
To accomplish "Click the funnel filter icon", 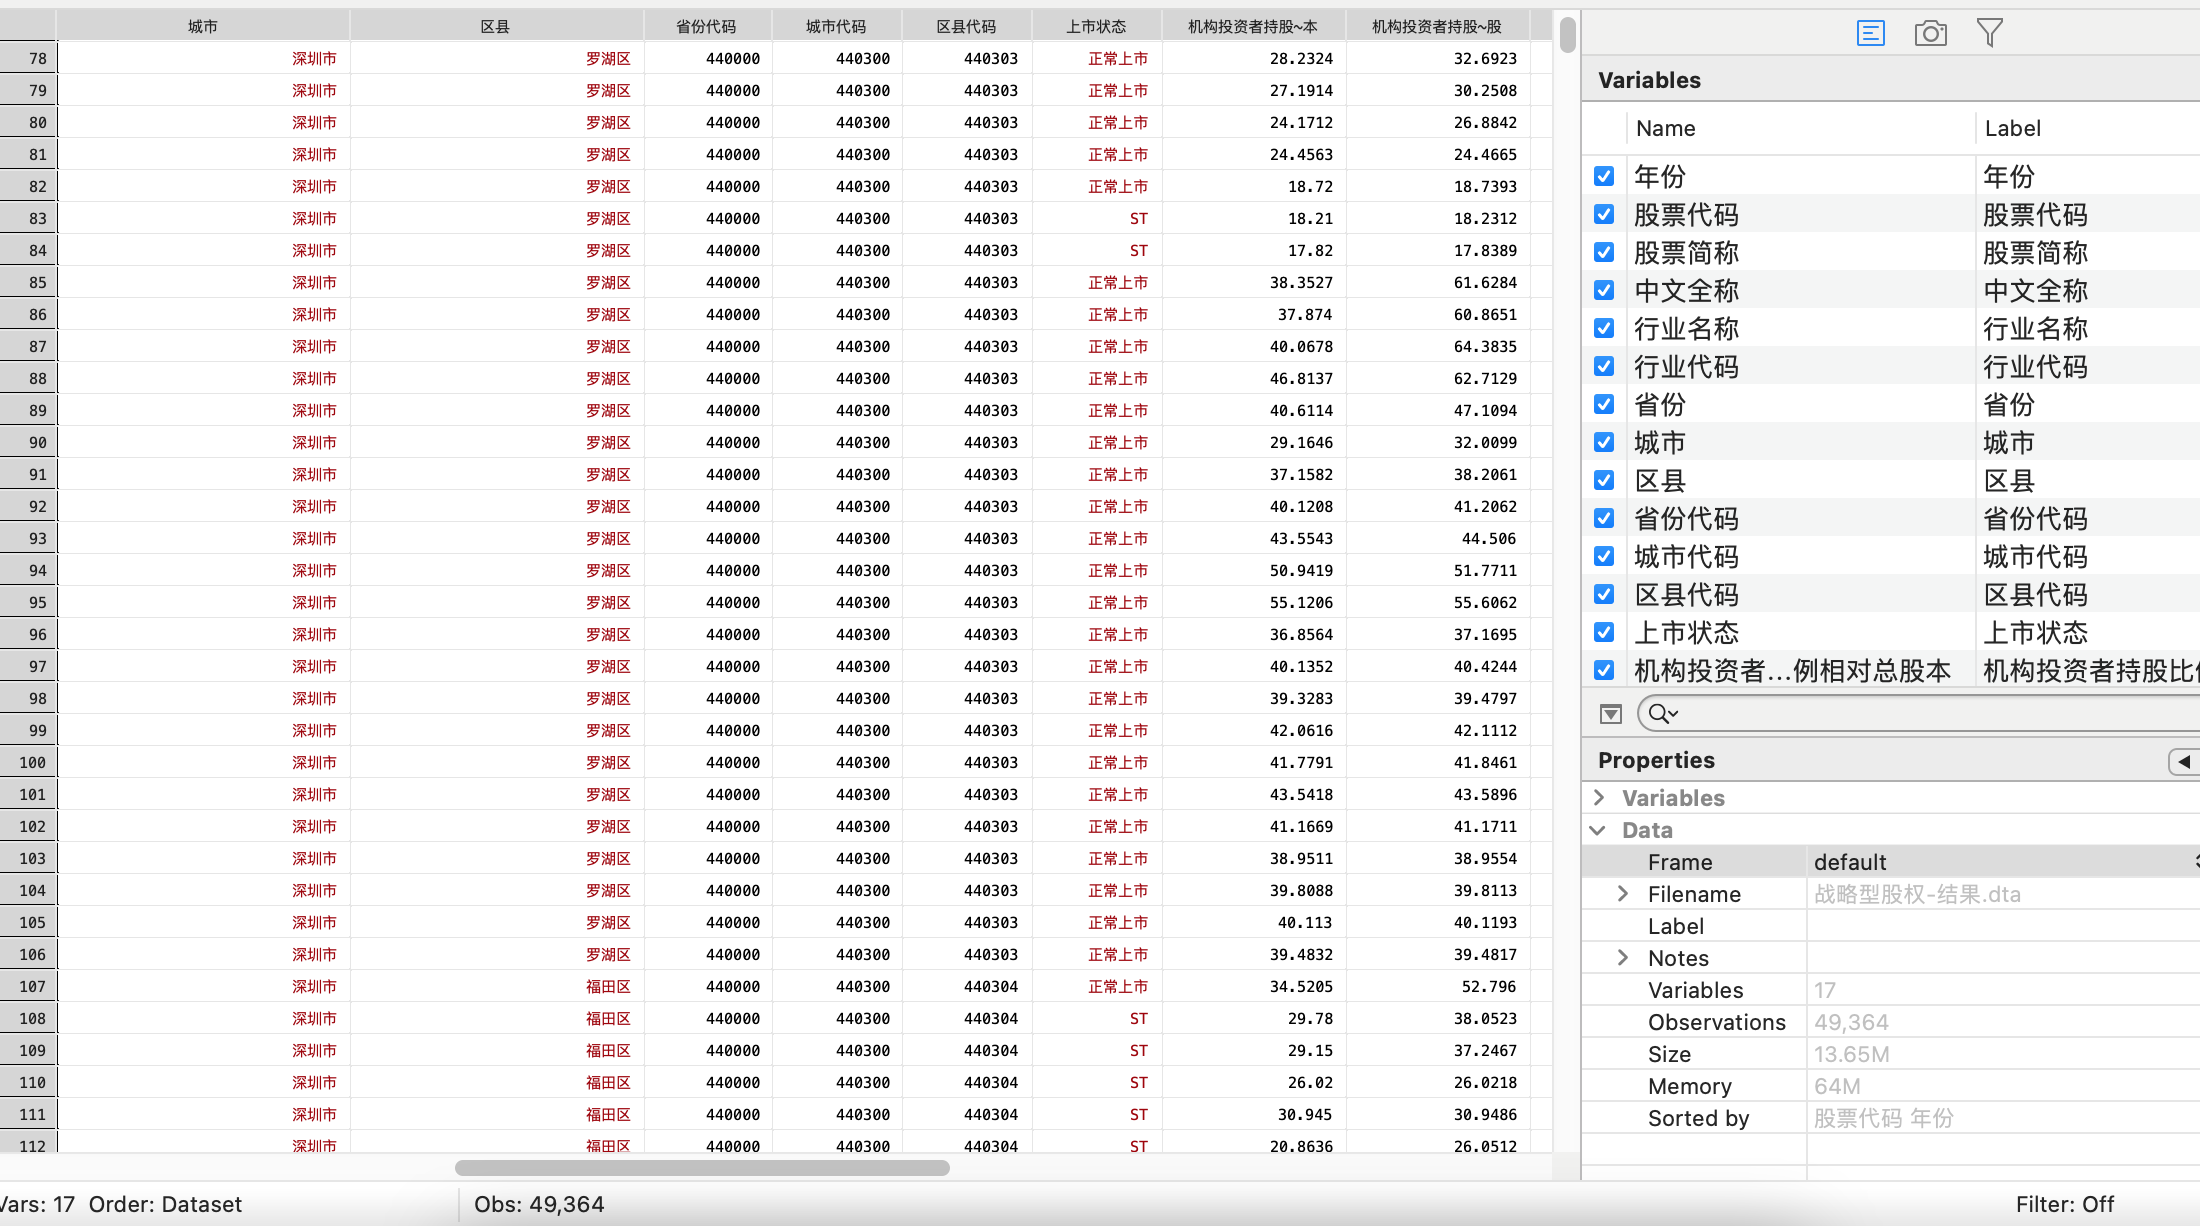I will pos(1990,33).
